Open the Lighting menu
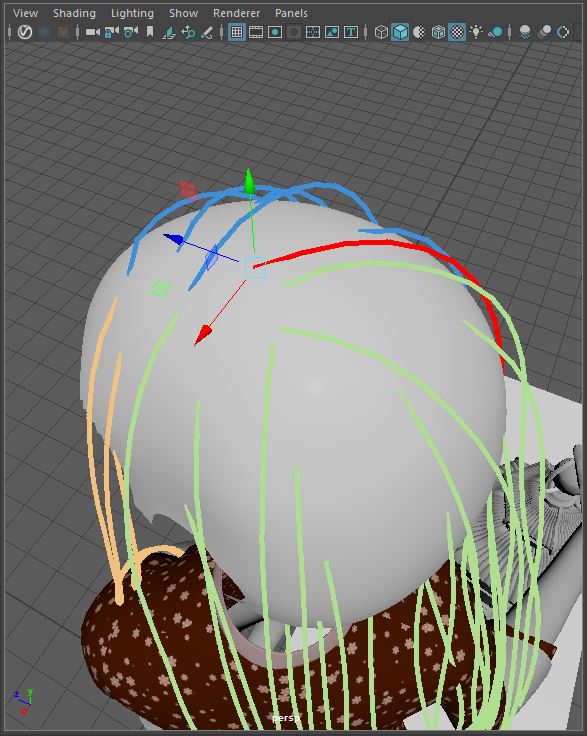Screen dimensions: 587x736 point(132,13)
